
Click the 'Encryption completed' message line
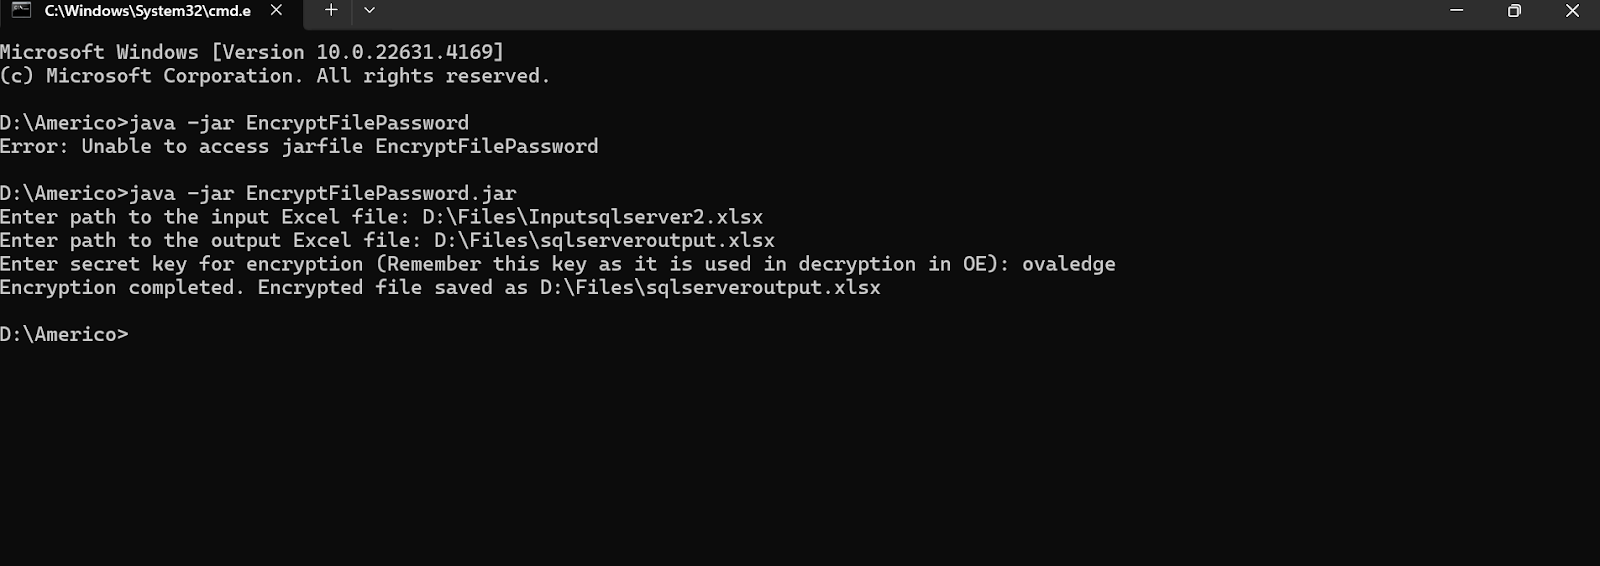pos(440,287)
